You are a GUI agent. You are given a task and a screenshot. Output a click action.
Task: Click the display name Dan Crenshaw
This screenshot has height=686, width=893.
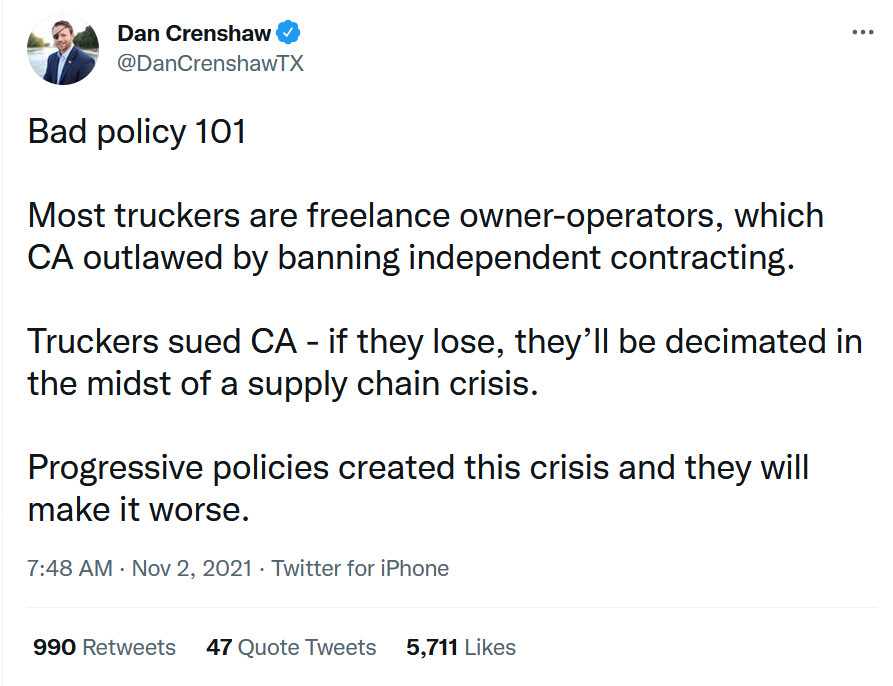tap(194, 34)
